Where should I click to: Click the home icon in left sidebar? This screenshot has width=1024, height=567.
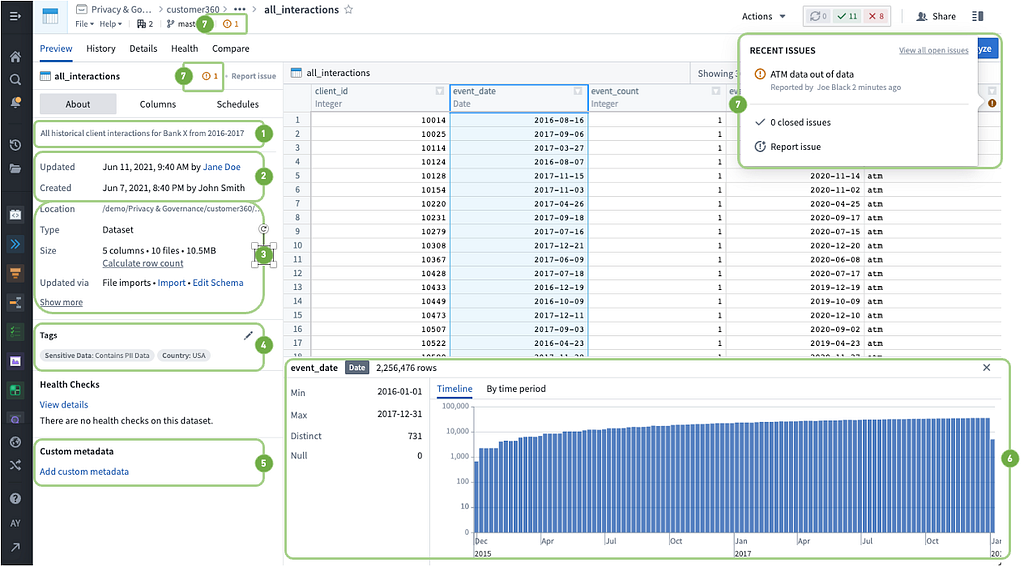15,57
